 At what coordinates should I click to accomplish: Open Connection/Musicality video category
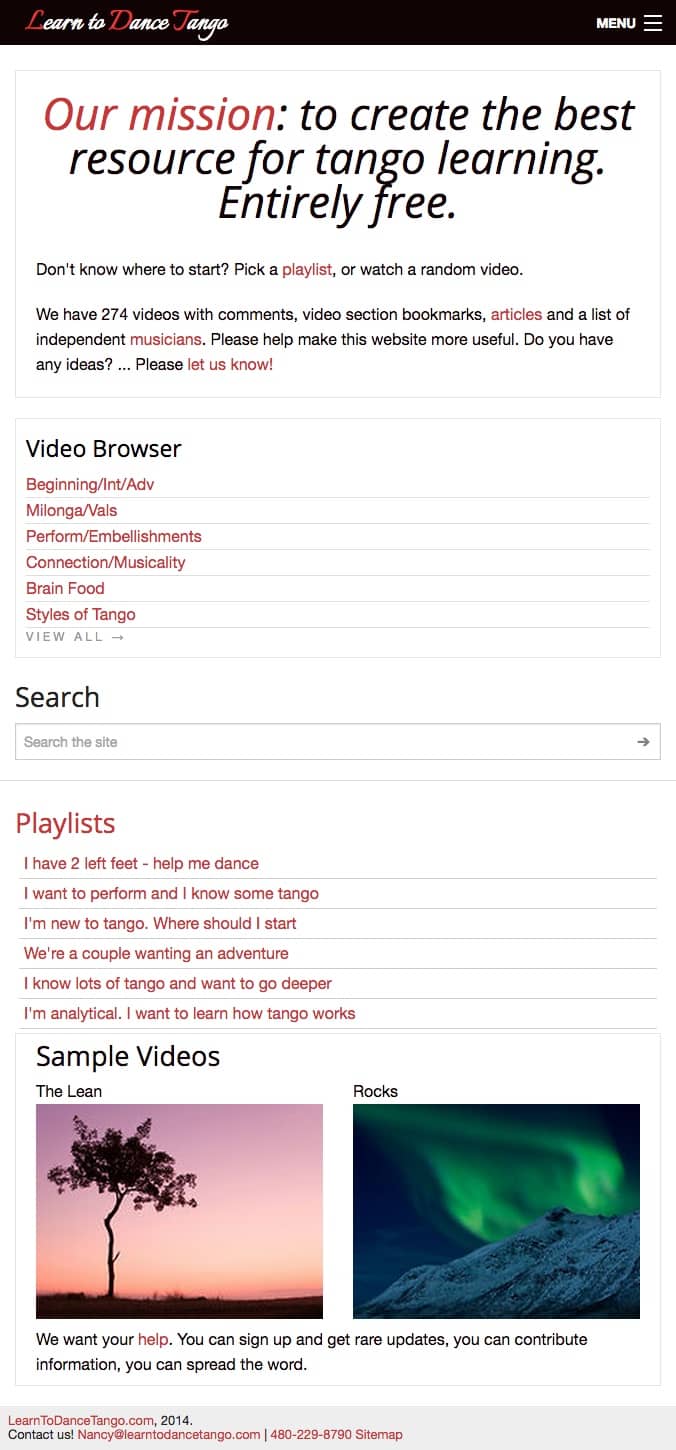coord(106,562)
